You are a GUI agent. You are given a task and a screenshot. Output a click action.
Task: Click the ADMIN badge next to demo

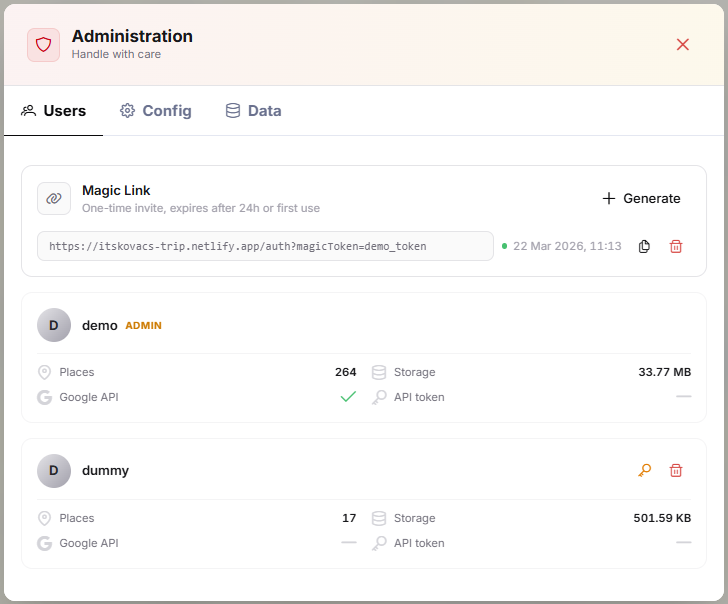point(143,326)
